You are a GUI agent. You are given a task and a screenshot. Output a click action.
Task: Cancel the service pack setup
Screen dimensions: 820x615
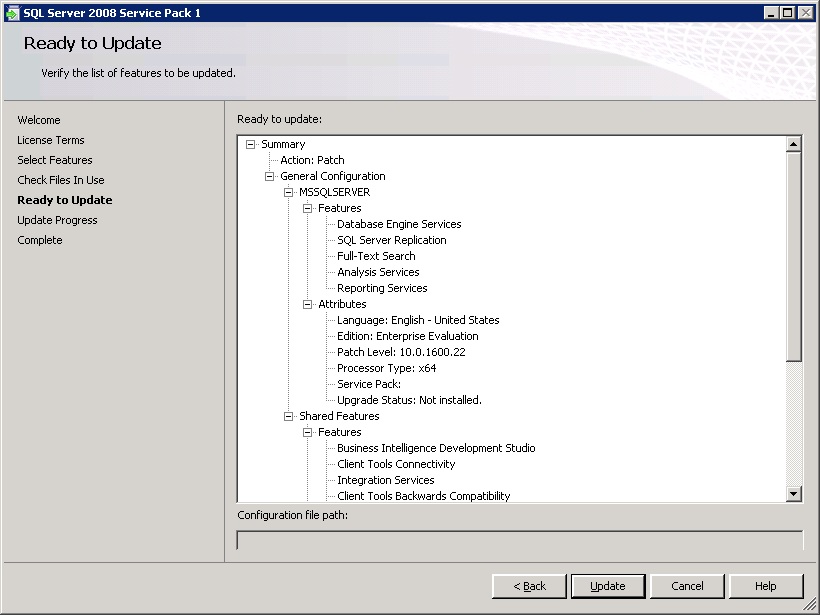coord(687,586)
